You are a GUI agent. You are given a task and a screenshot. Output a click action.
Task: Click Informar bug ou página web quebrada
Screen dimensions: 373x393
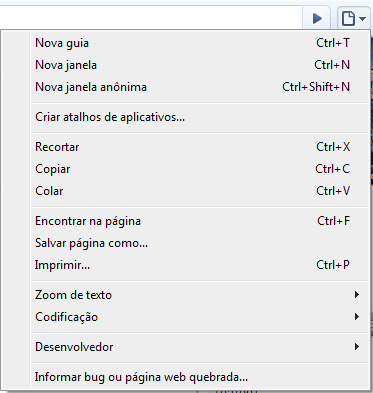[200, 377]
